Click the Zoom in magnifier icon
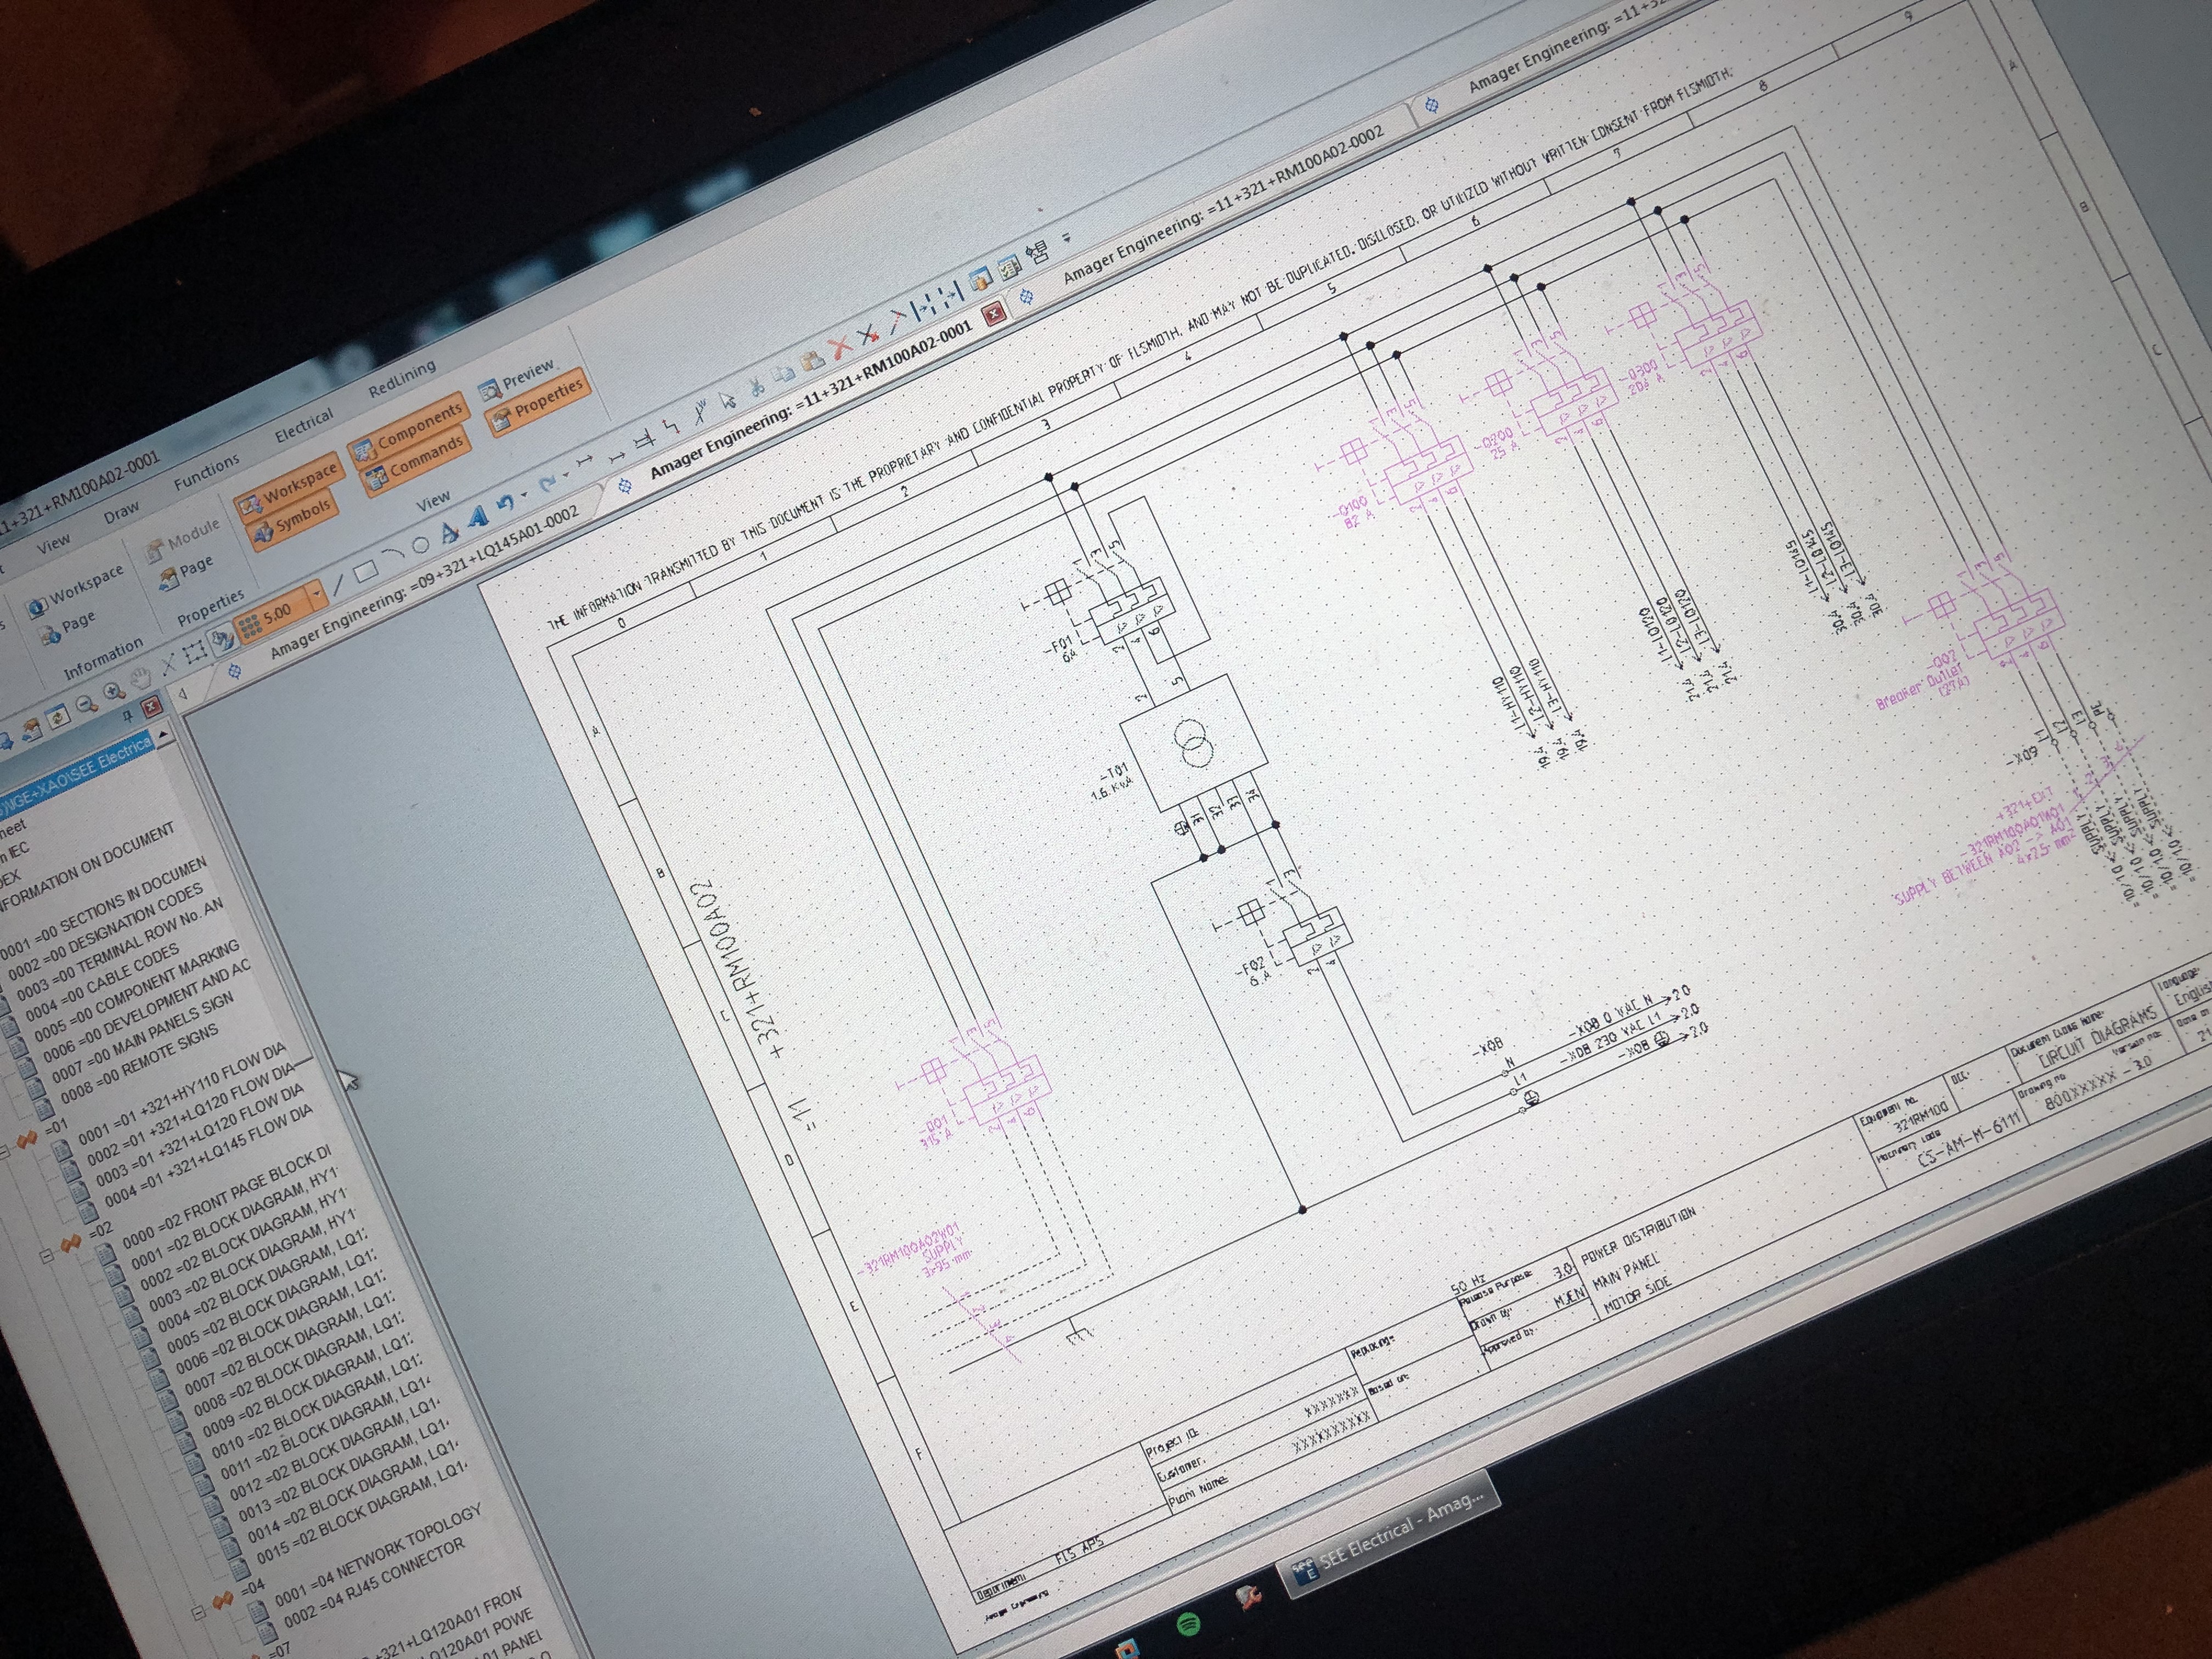Screen dimensions: 2212x1659 [x=114, y=691]
